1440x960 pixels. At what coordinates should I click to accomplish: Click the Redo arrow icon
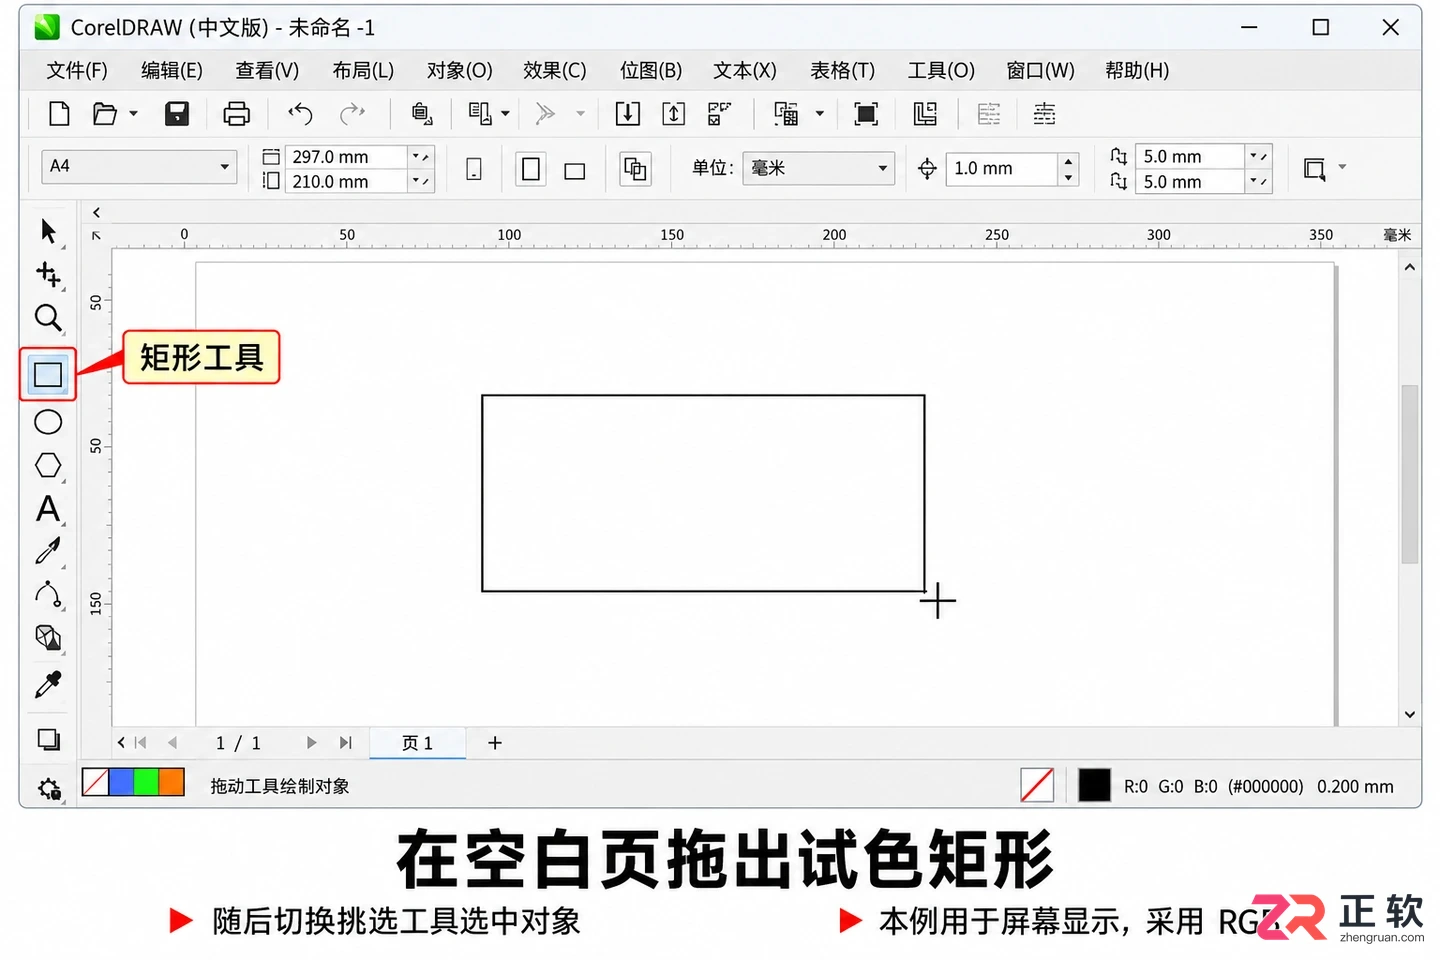tap(352, 114)
